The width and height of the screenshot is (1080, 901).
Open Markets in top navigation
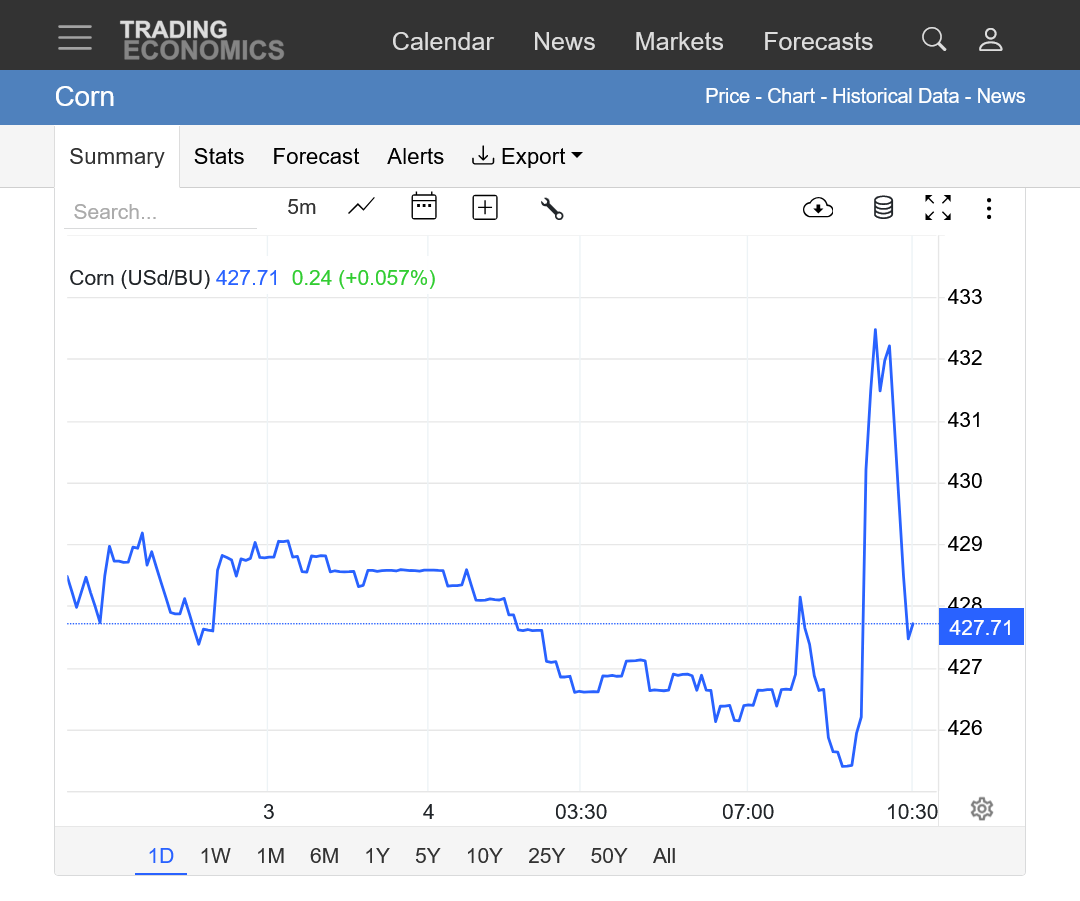pos(678,42)
